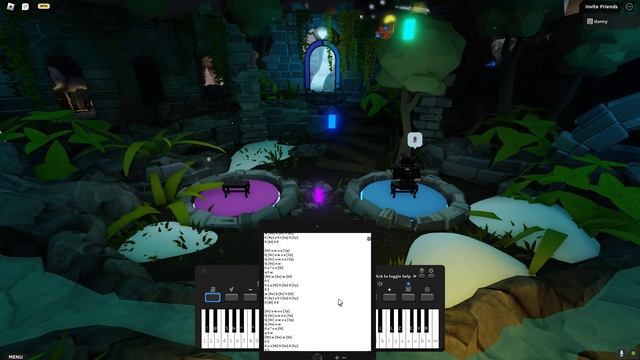Image resolution: width=640 pixels, height=360 pixels.
Task: Click the black bench on the purple platform
Action: click(x=236, y=189)
